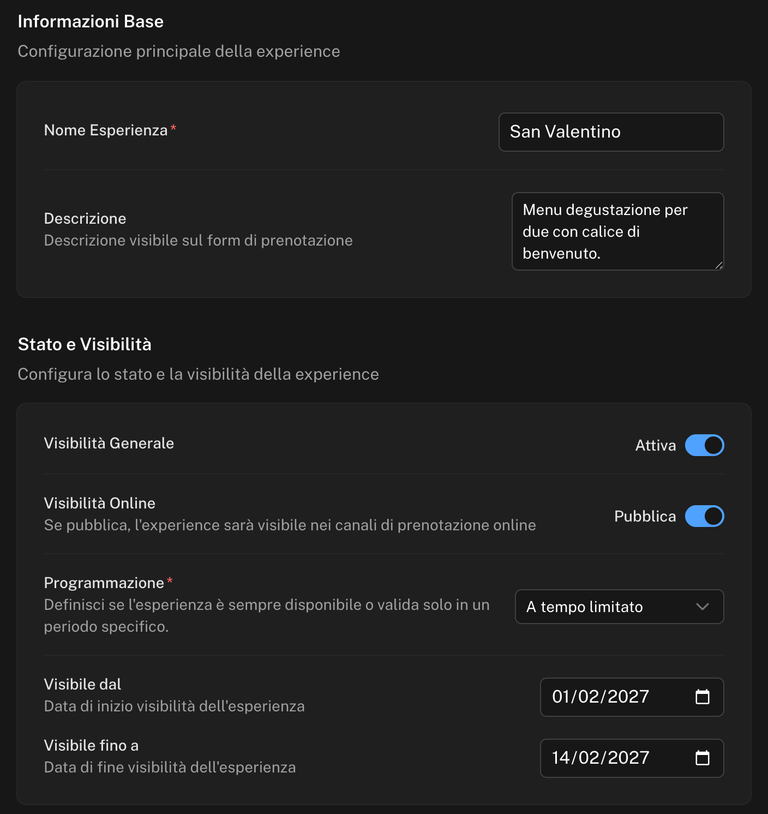The image size is (768, 814).
Task: Click text Data di inizio visibilità dell'esperienza
Action: [174, 706]
